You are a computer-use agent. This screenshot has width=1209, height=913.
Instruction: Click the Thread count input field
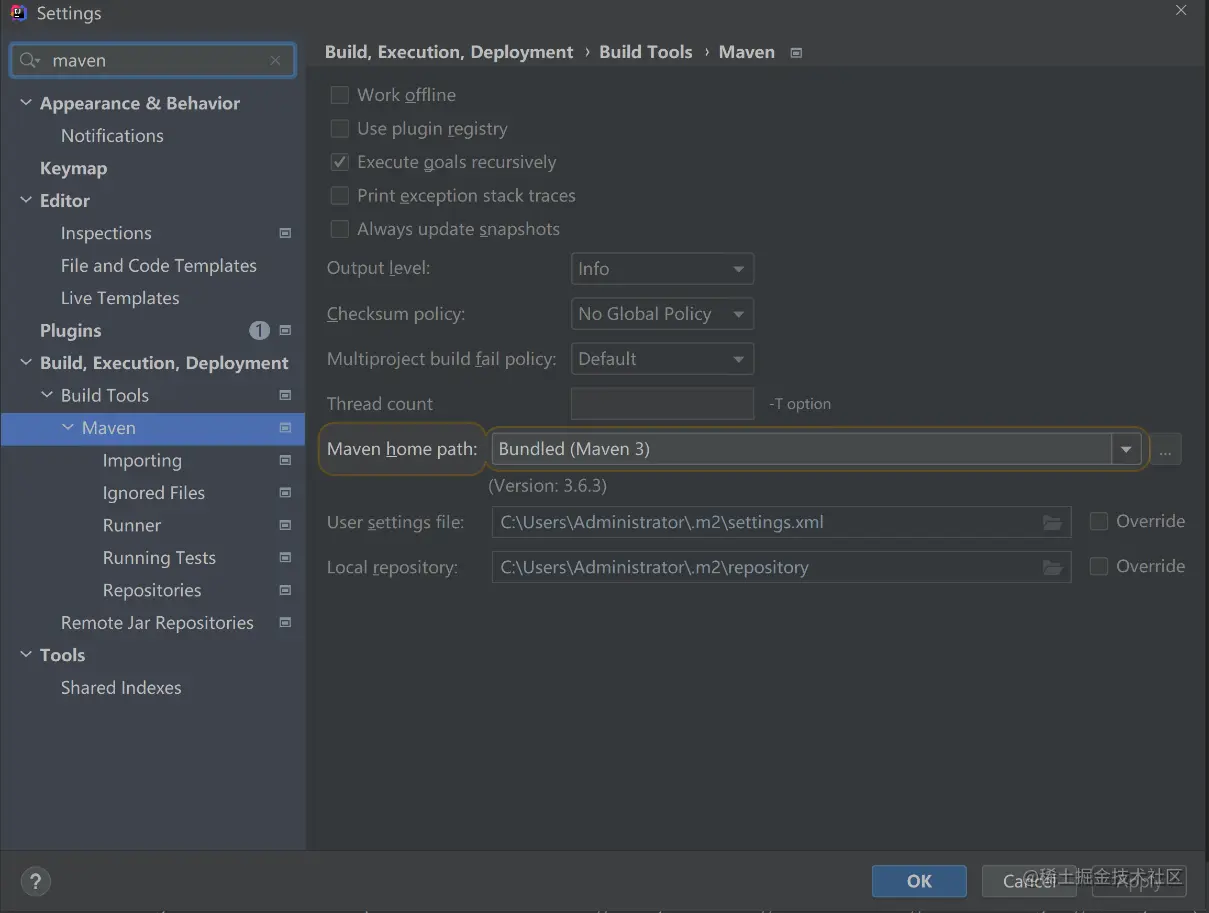point(662,404)
